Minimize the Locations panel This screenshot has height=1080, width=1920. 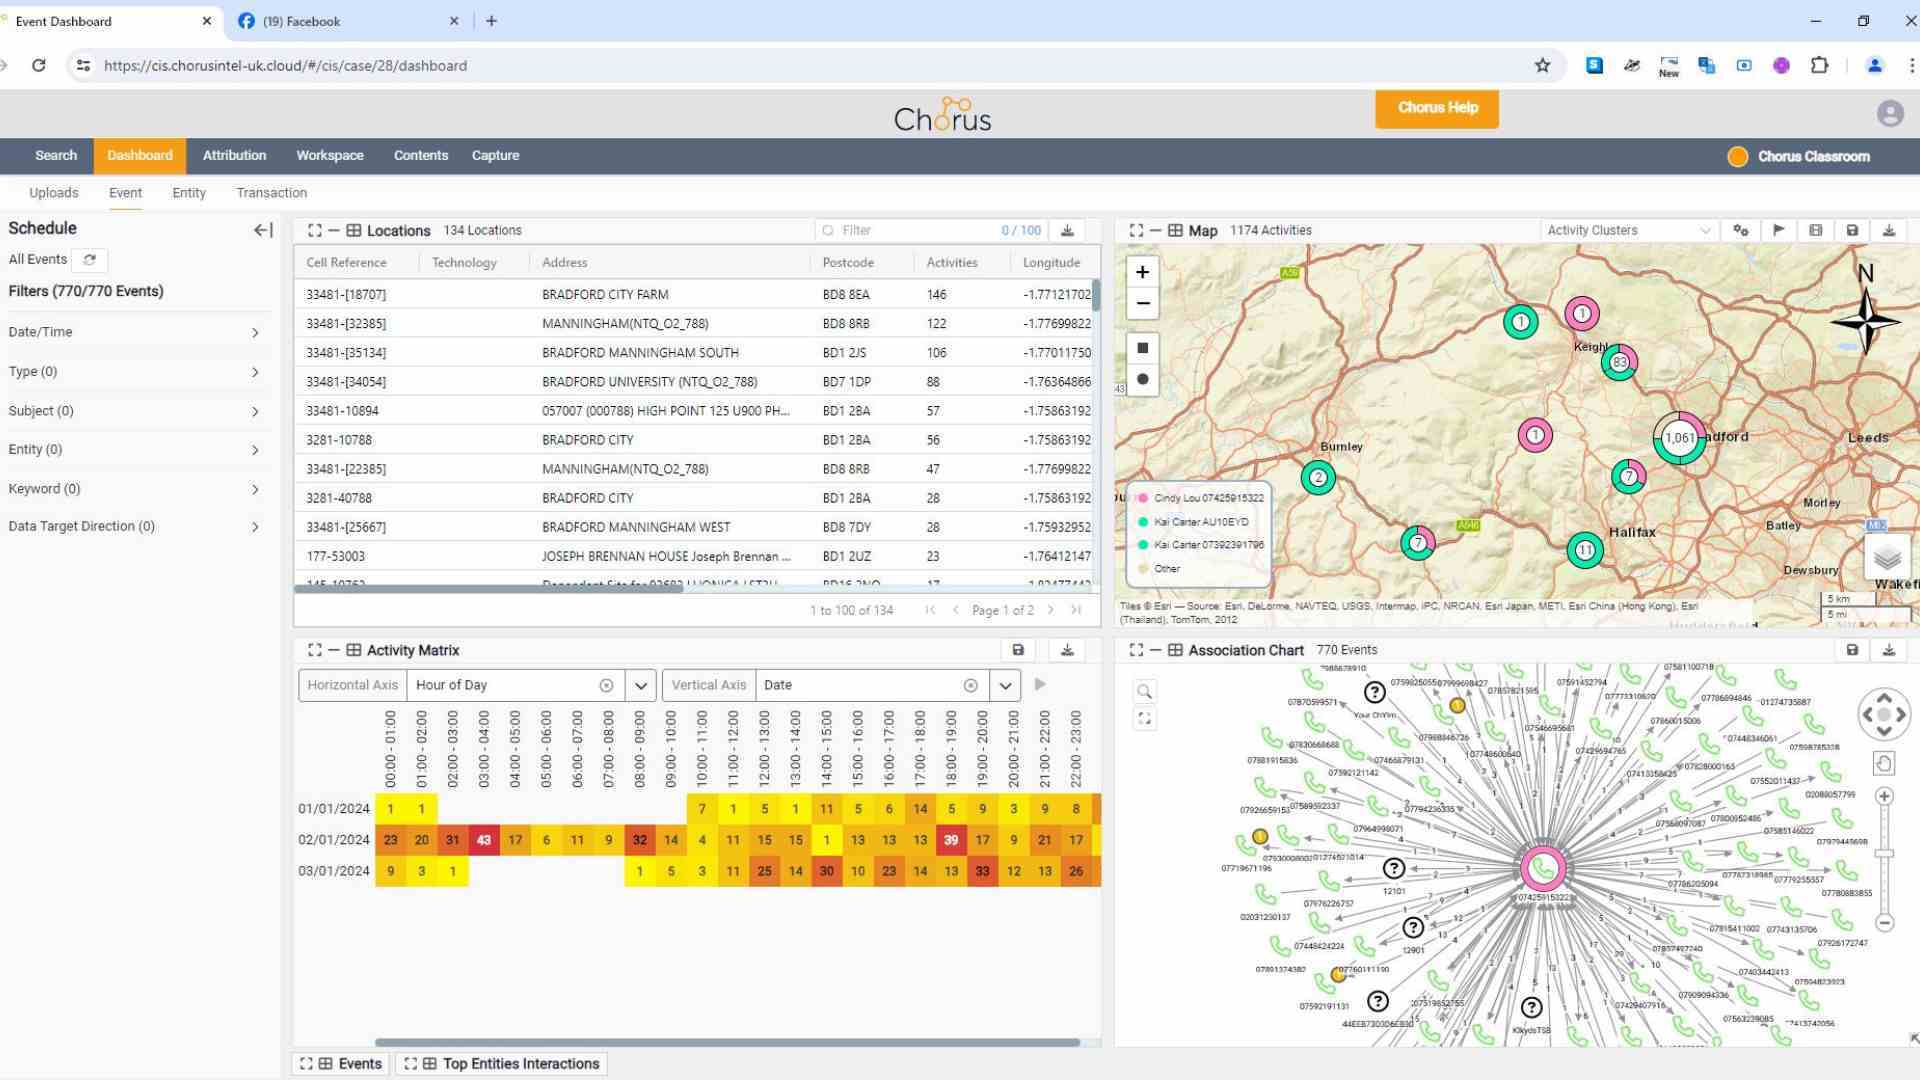[x=334, y=231]
